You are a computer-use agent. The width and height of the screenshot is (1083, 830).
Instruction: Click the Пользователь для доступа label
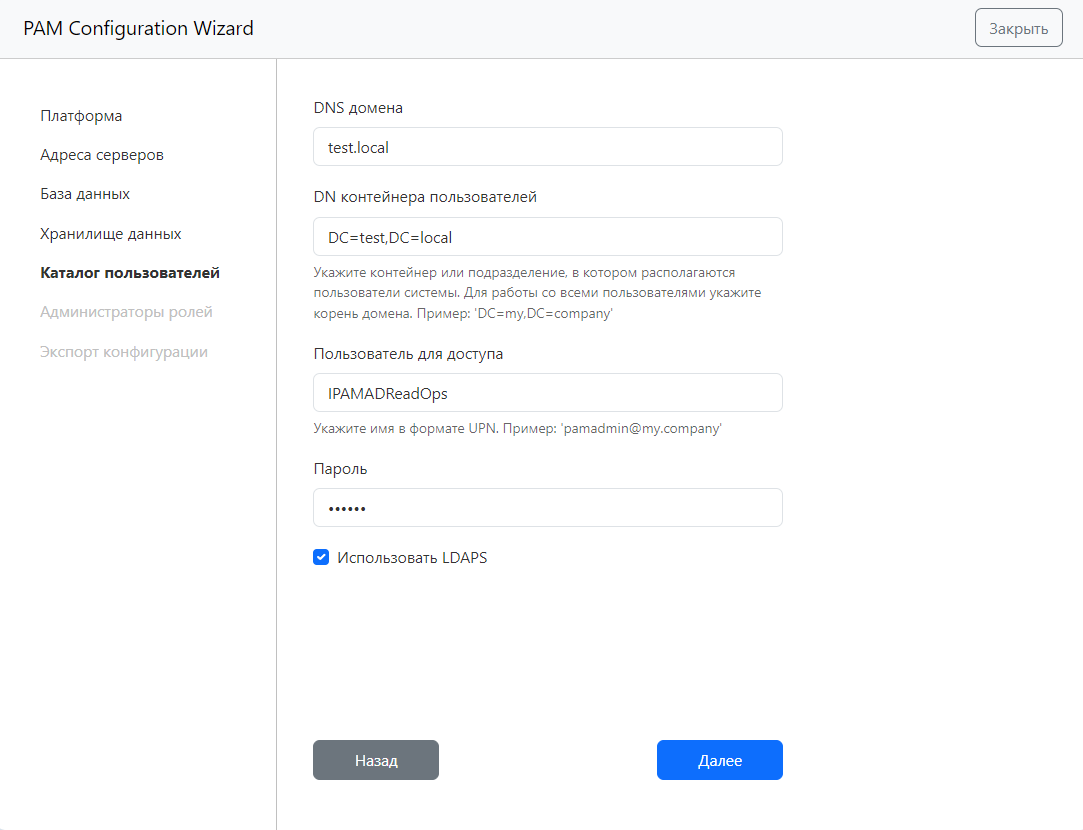tap(408, 354)
